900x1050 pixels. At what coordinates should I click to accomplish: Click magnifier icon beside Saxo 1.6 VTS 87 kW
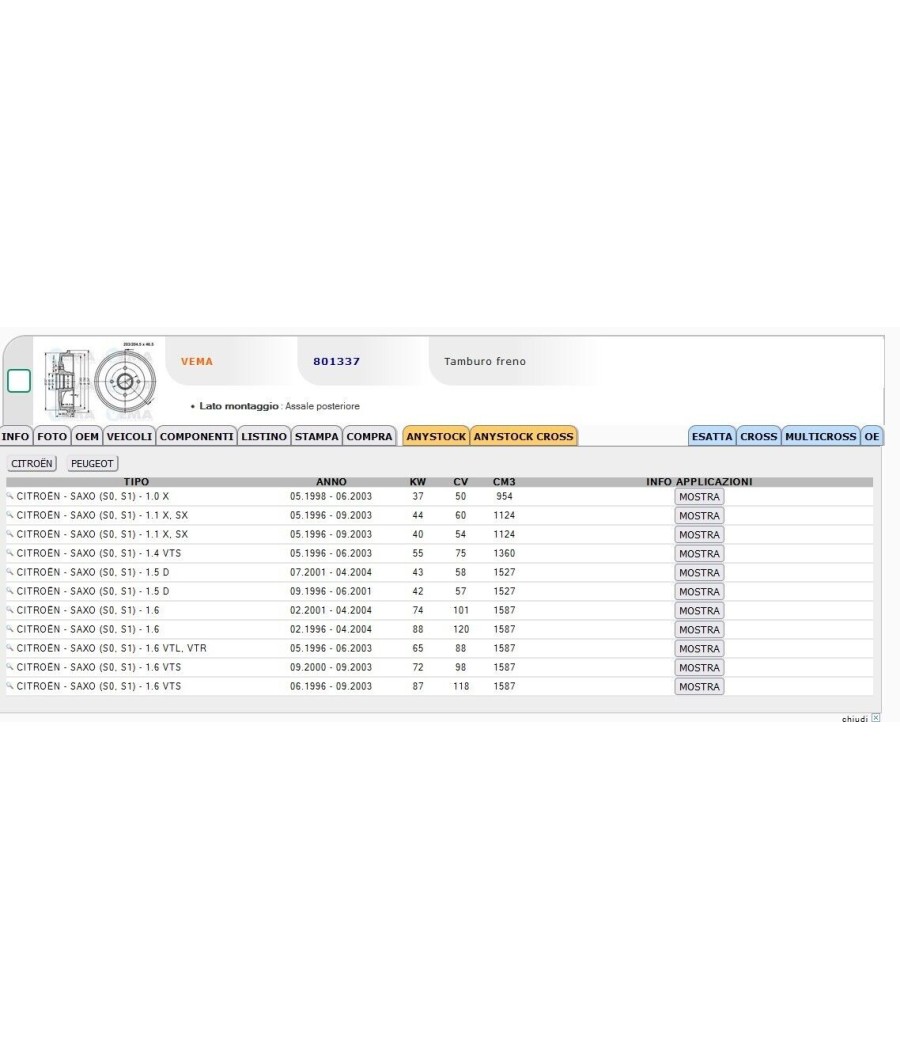[x=10, y=686]
